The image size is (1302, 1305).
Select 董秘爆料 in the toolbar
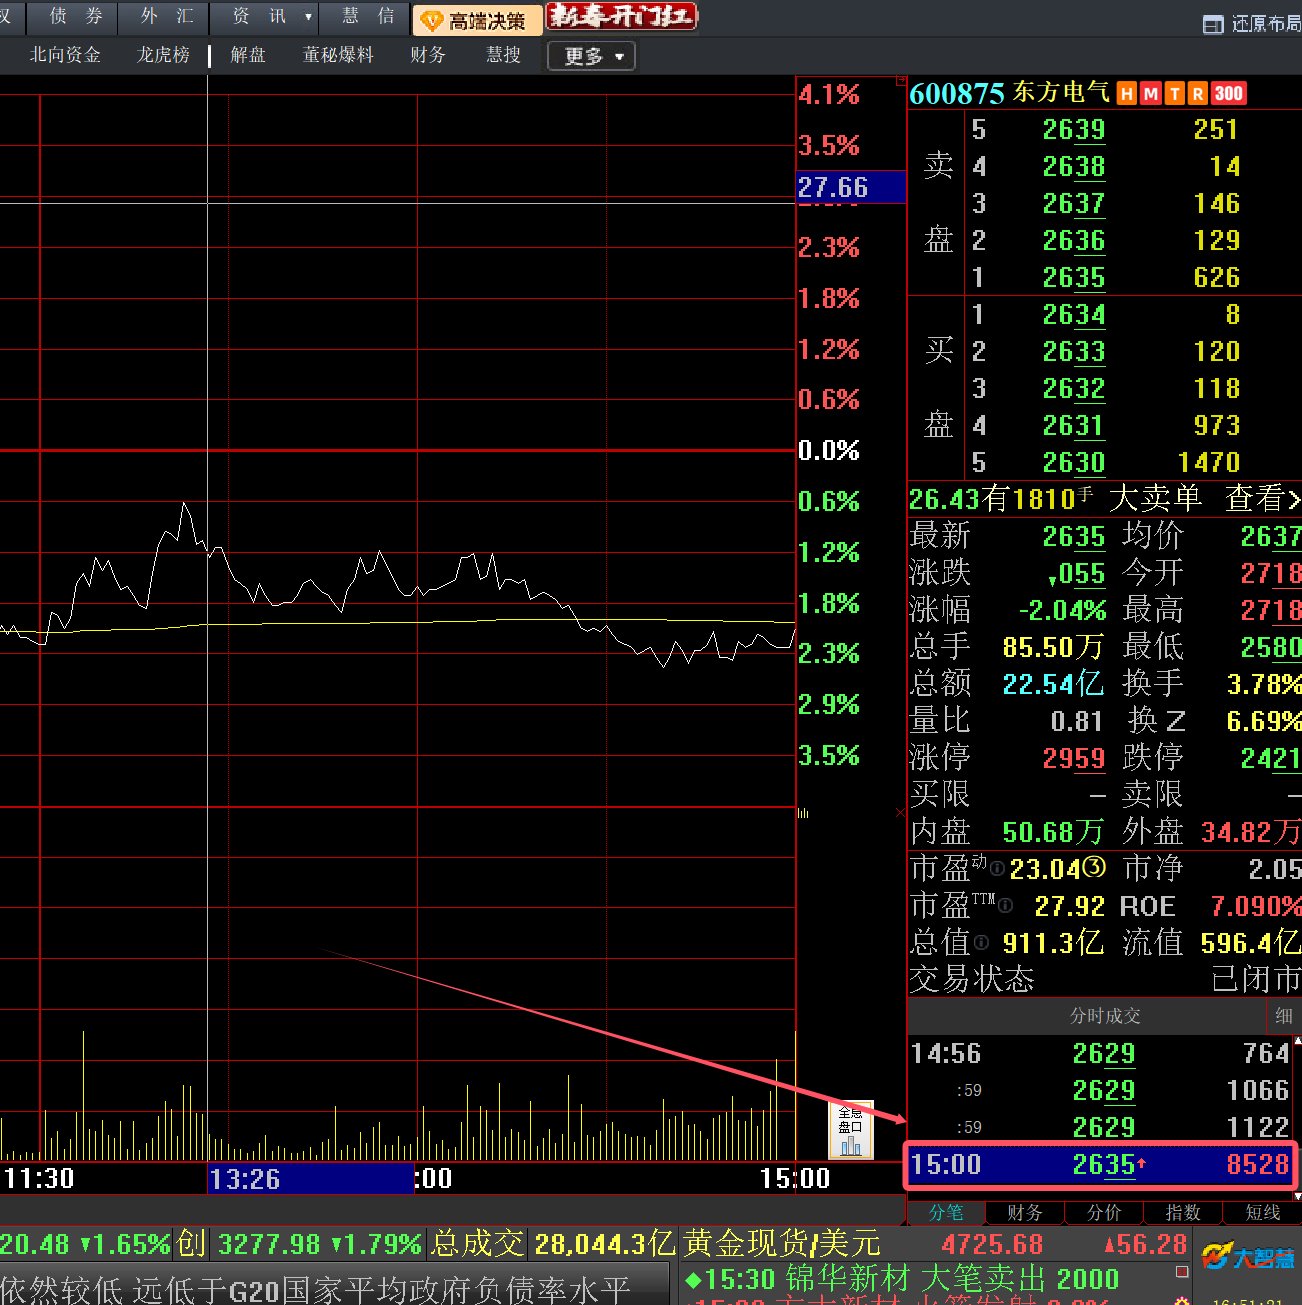click(x=338, y=55)
